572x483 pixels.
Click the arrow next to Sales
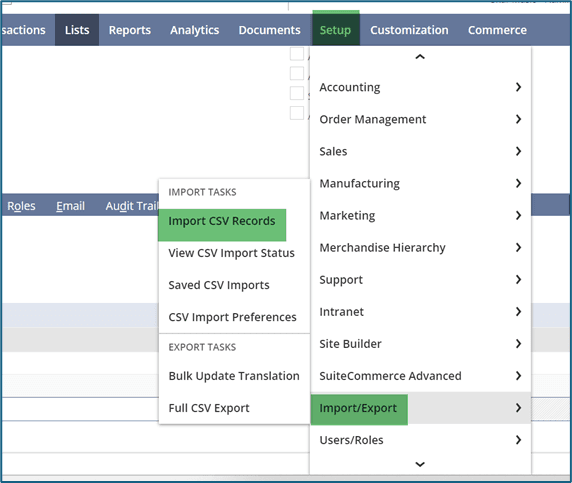click(518, 151)
